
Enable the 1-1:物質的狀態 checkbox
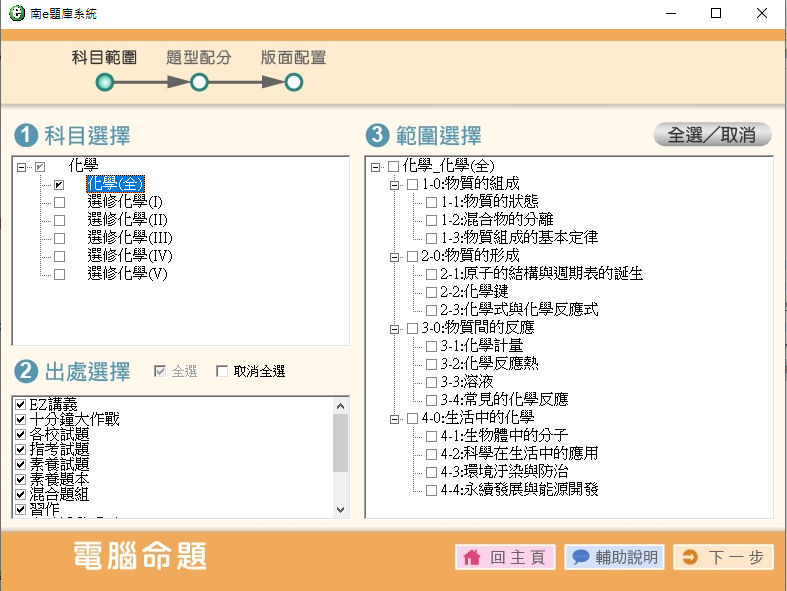[x=431, y=202]
